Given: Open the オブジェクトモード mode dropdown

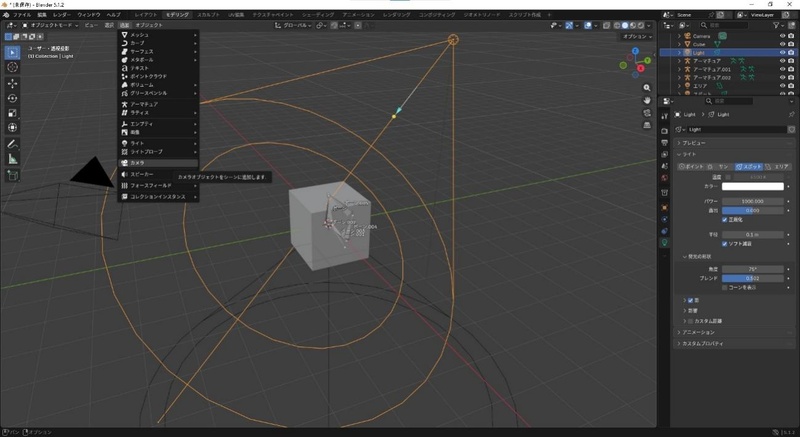Looking at the screenshot, I should pyautogui.click(x=50, y=25).
